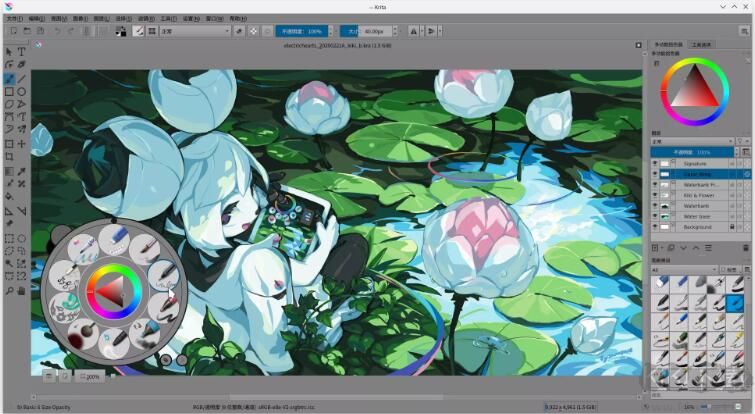
Task: Select the Fill bucket tool
Action: click(9, 196)
